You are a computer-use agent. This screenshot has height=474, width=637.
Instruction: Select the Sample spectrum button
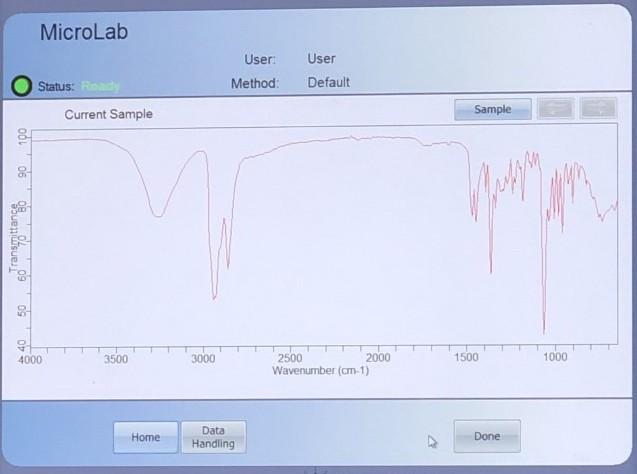point(493,109)
